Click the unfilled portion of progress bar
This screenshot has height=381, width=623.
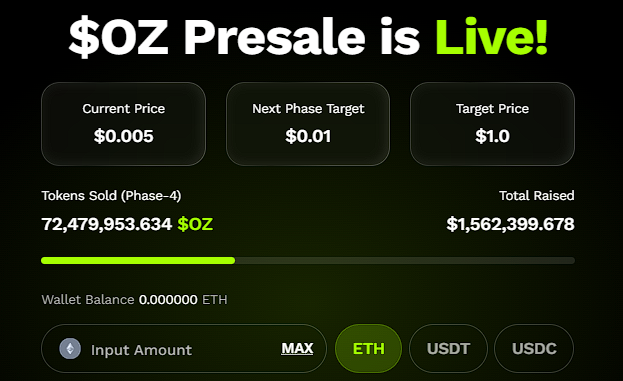coord(405,261)
